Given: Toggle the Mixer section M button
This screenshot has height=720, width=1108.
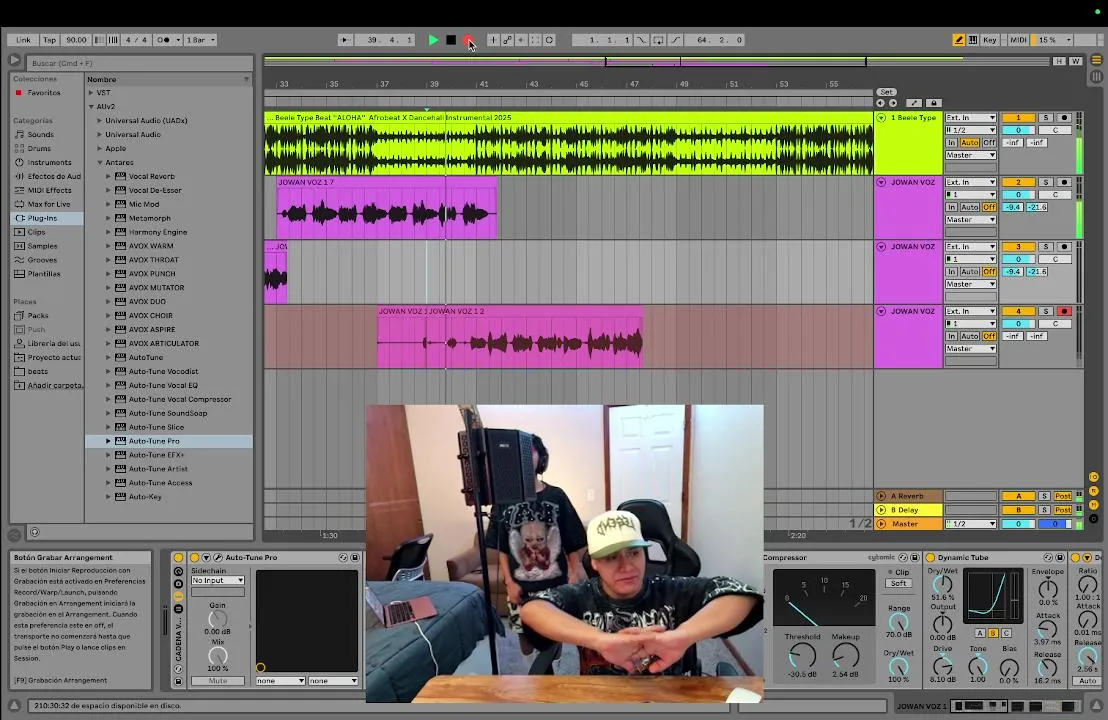Looking at the screenshot, I should (1094, 504).
